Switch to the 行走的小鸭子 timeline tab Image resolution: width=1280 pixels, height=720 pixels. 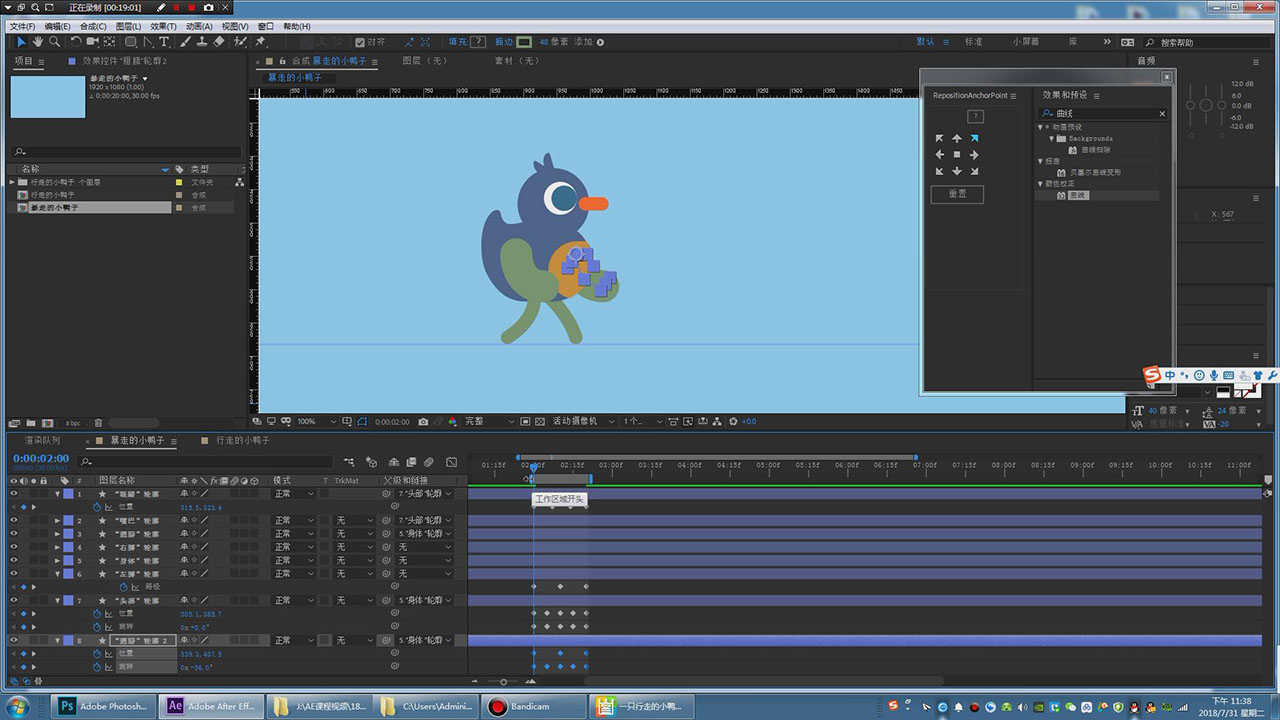241,440
